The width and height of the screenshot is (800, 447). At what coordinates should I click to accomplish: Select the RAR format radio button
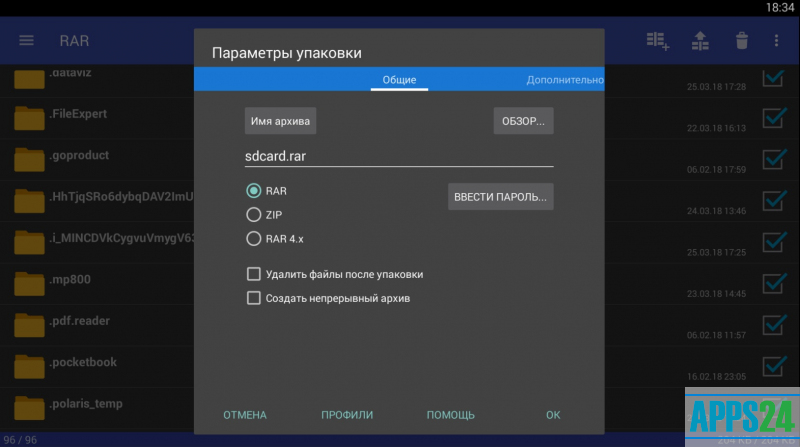point(254,191)
